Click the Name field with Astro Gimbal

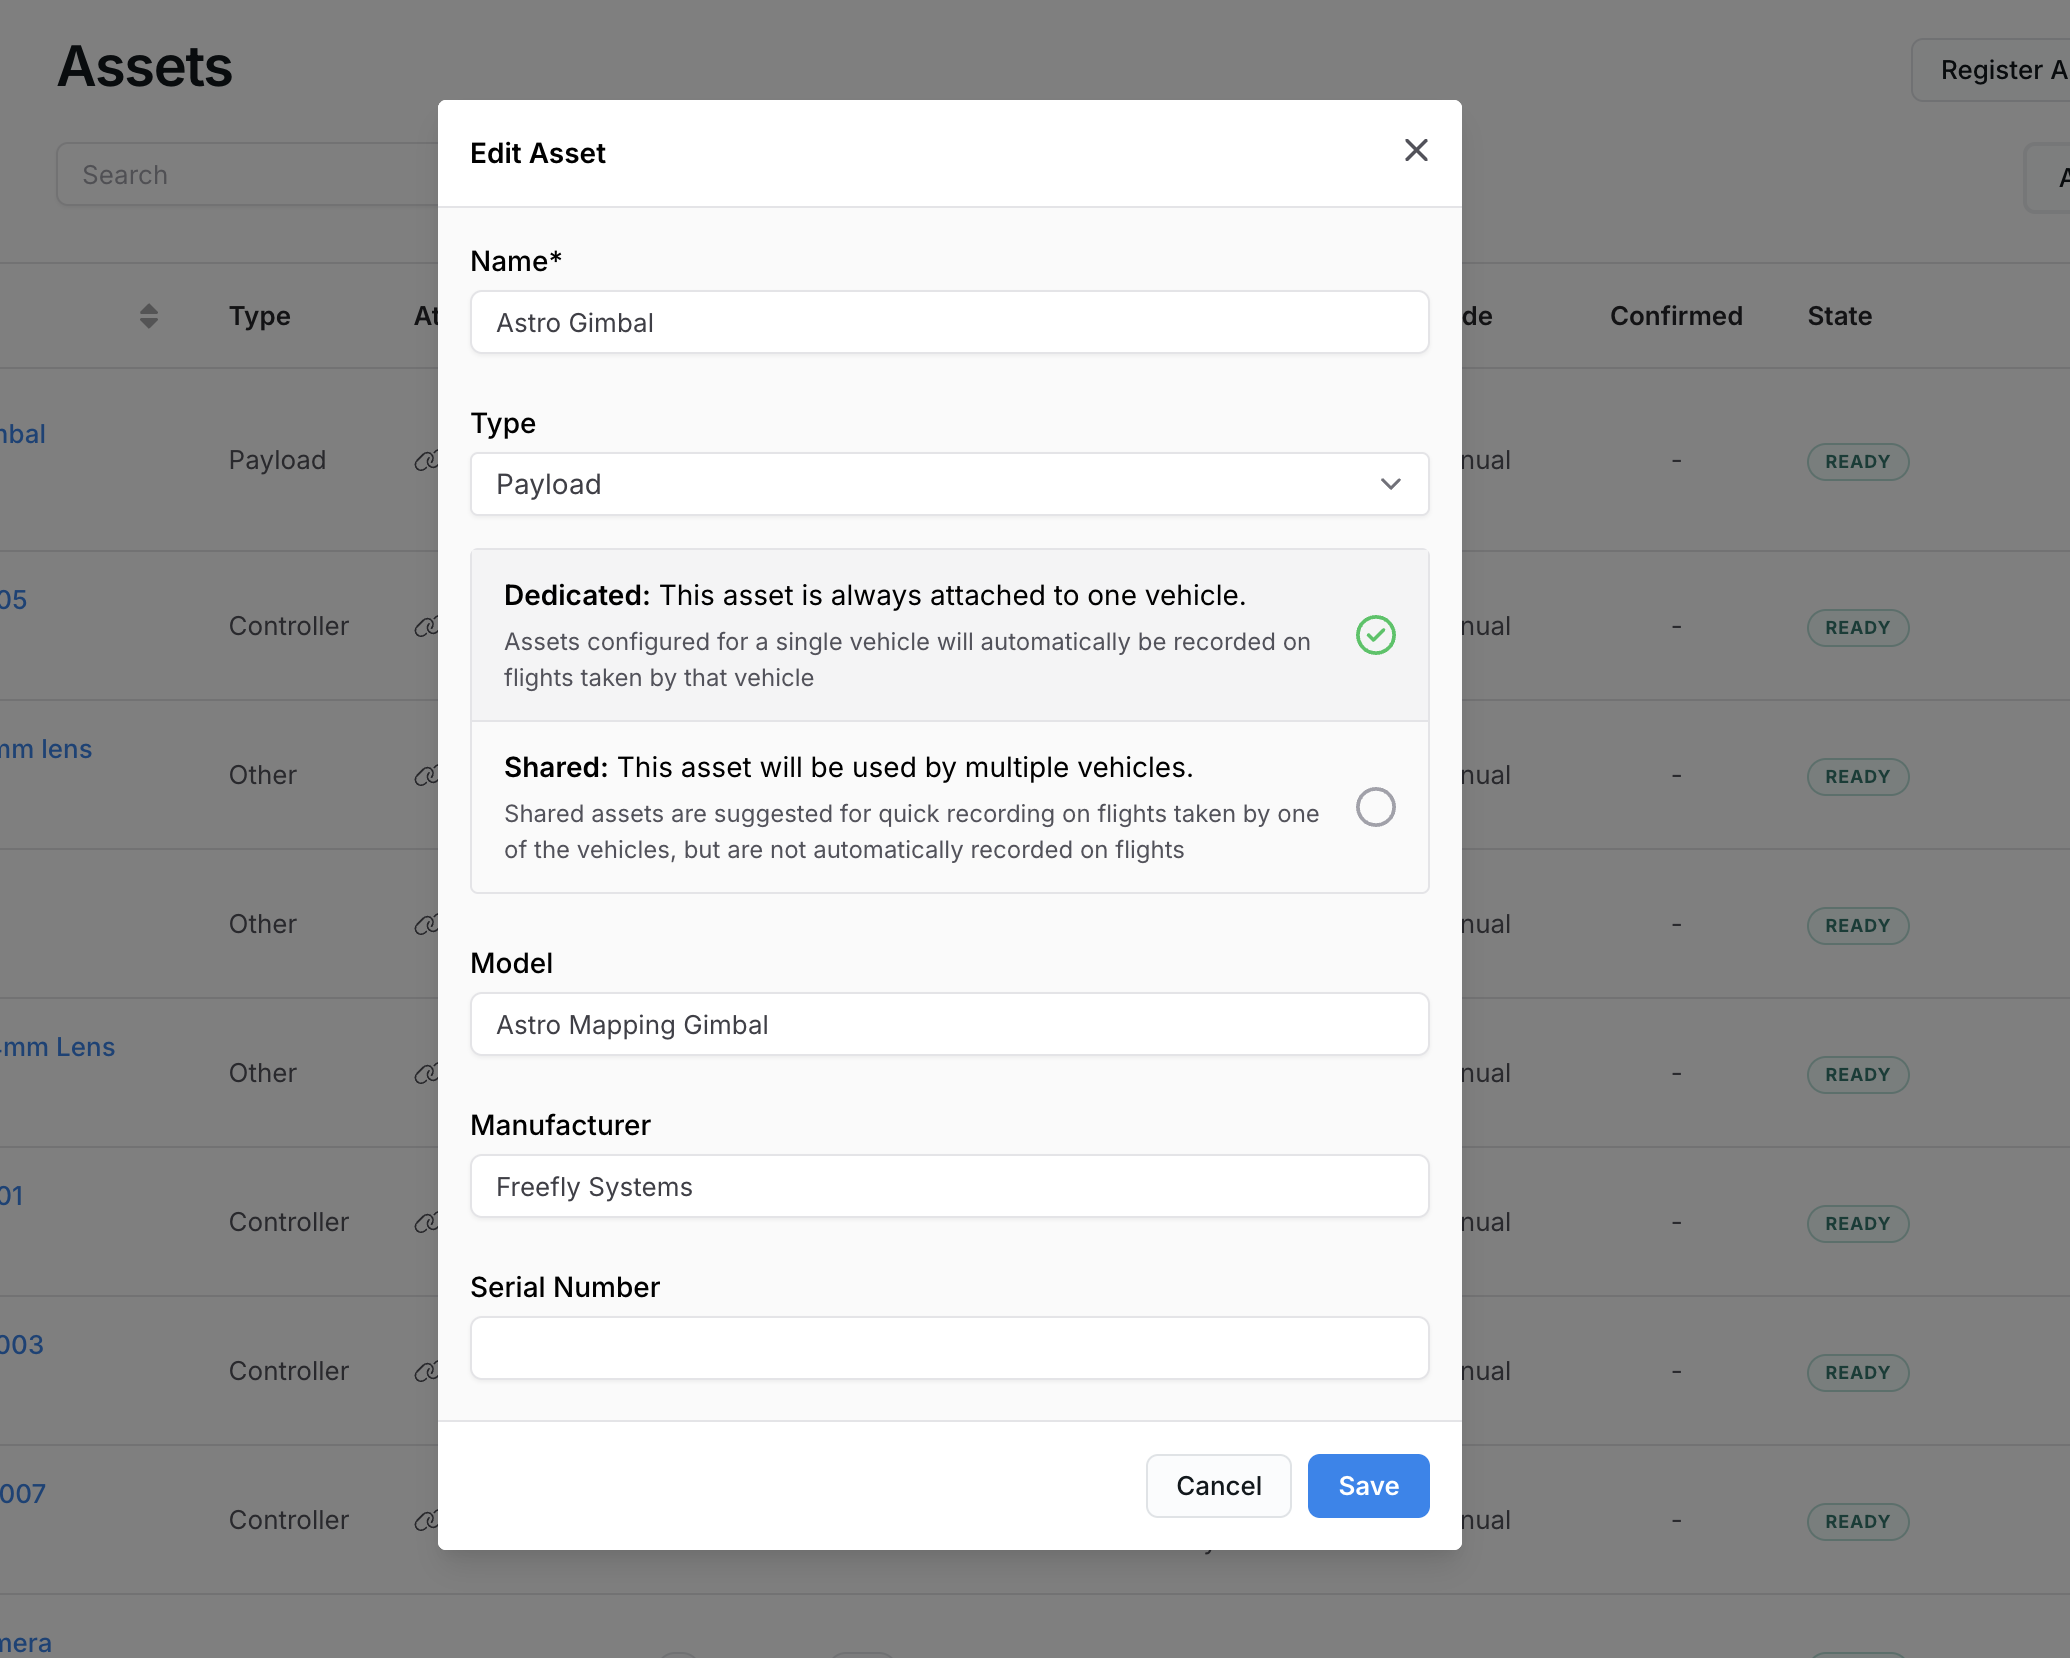(x=948, y=323)
